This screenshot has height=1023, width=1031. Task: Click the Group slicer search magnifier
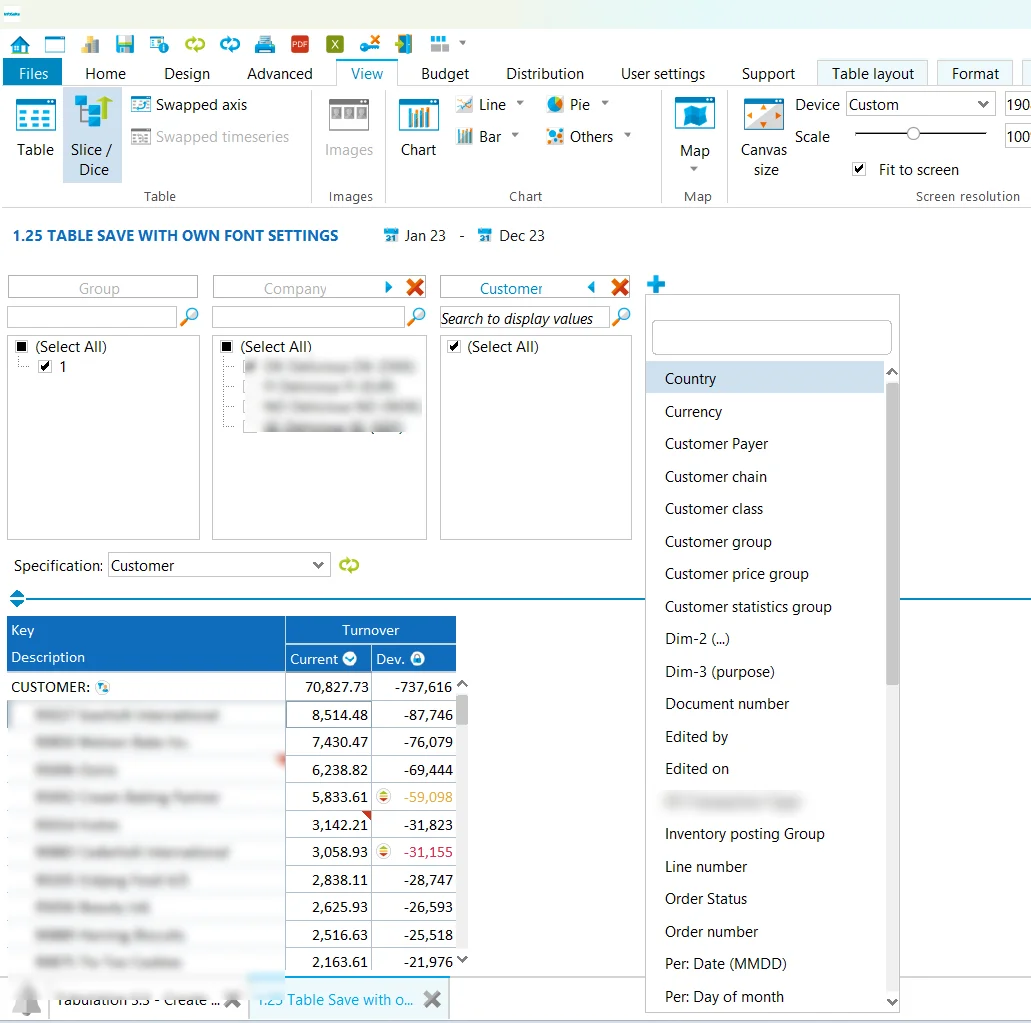[x=189, y=317]
